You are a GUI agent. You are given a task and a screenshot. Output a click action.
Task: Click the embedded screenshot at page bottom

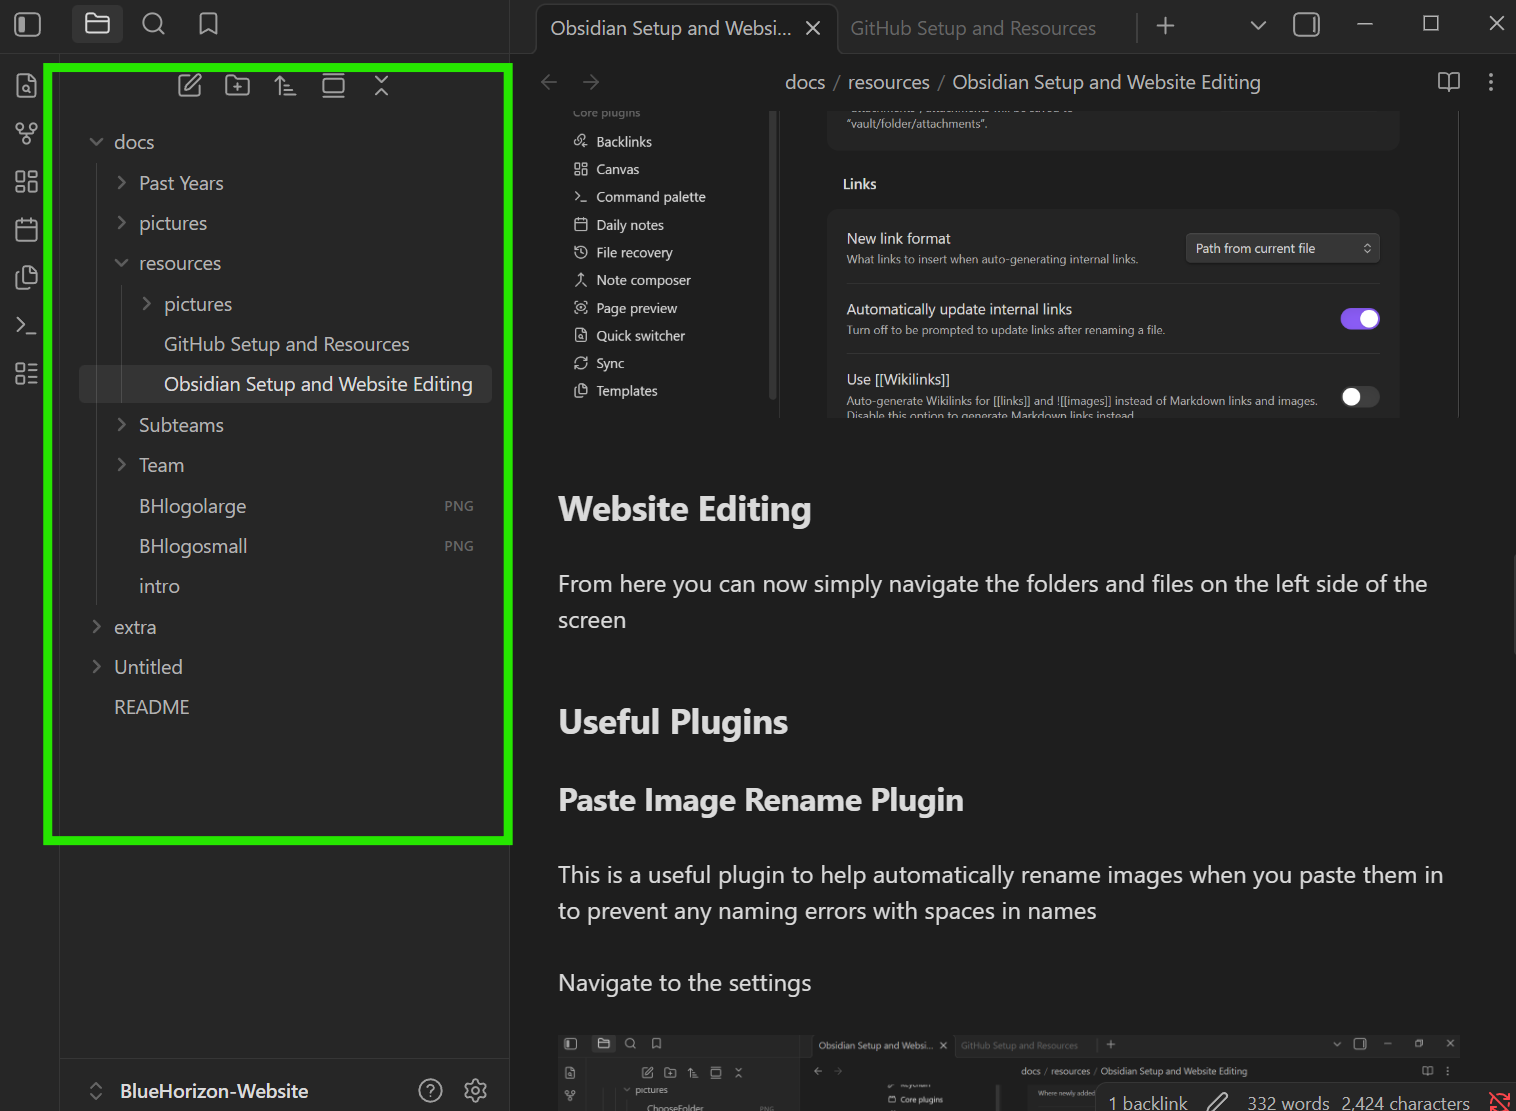[1008, 1073]
